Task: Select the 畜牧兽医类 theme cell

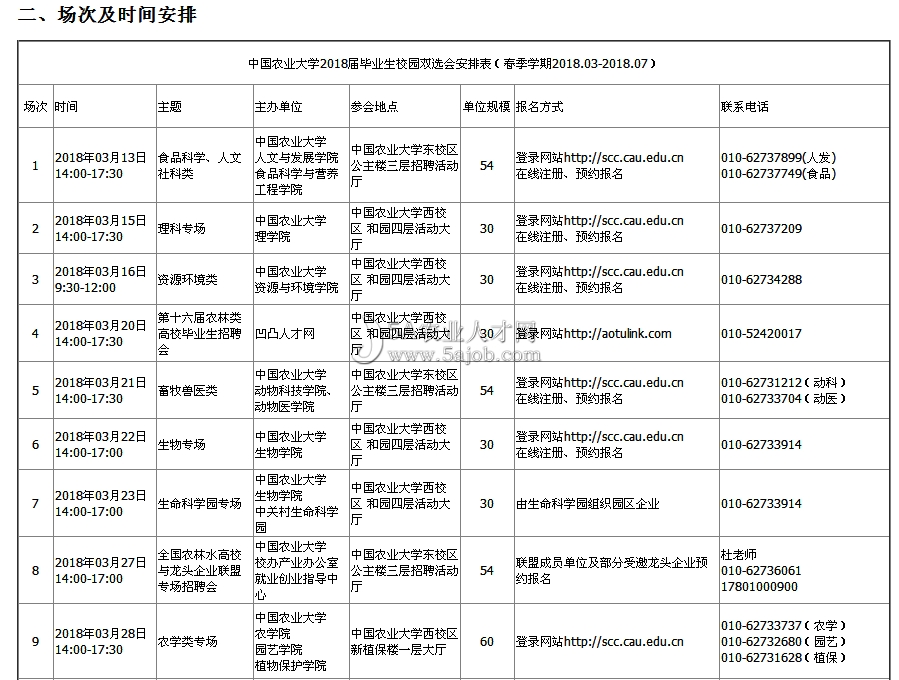Action: (187, 391)
